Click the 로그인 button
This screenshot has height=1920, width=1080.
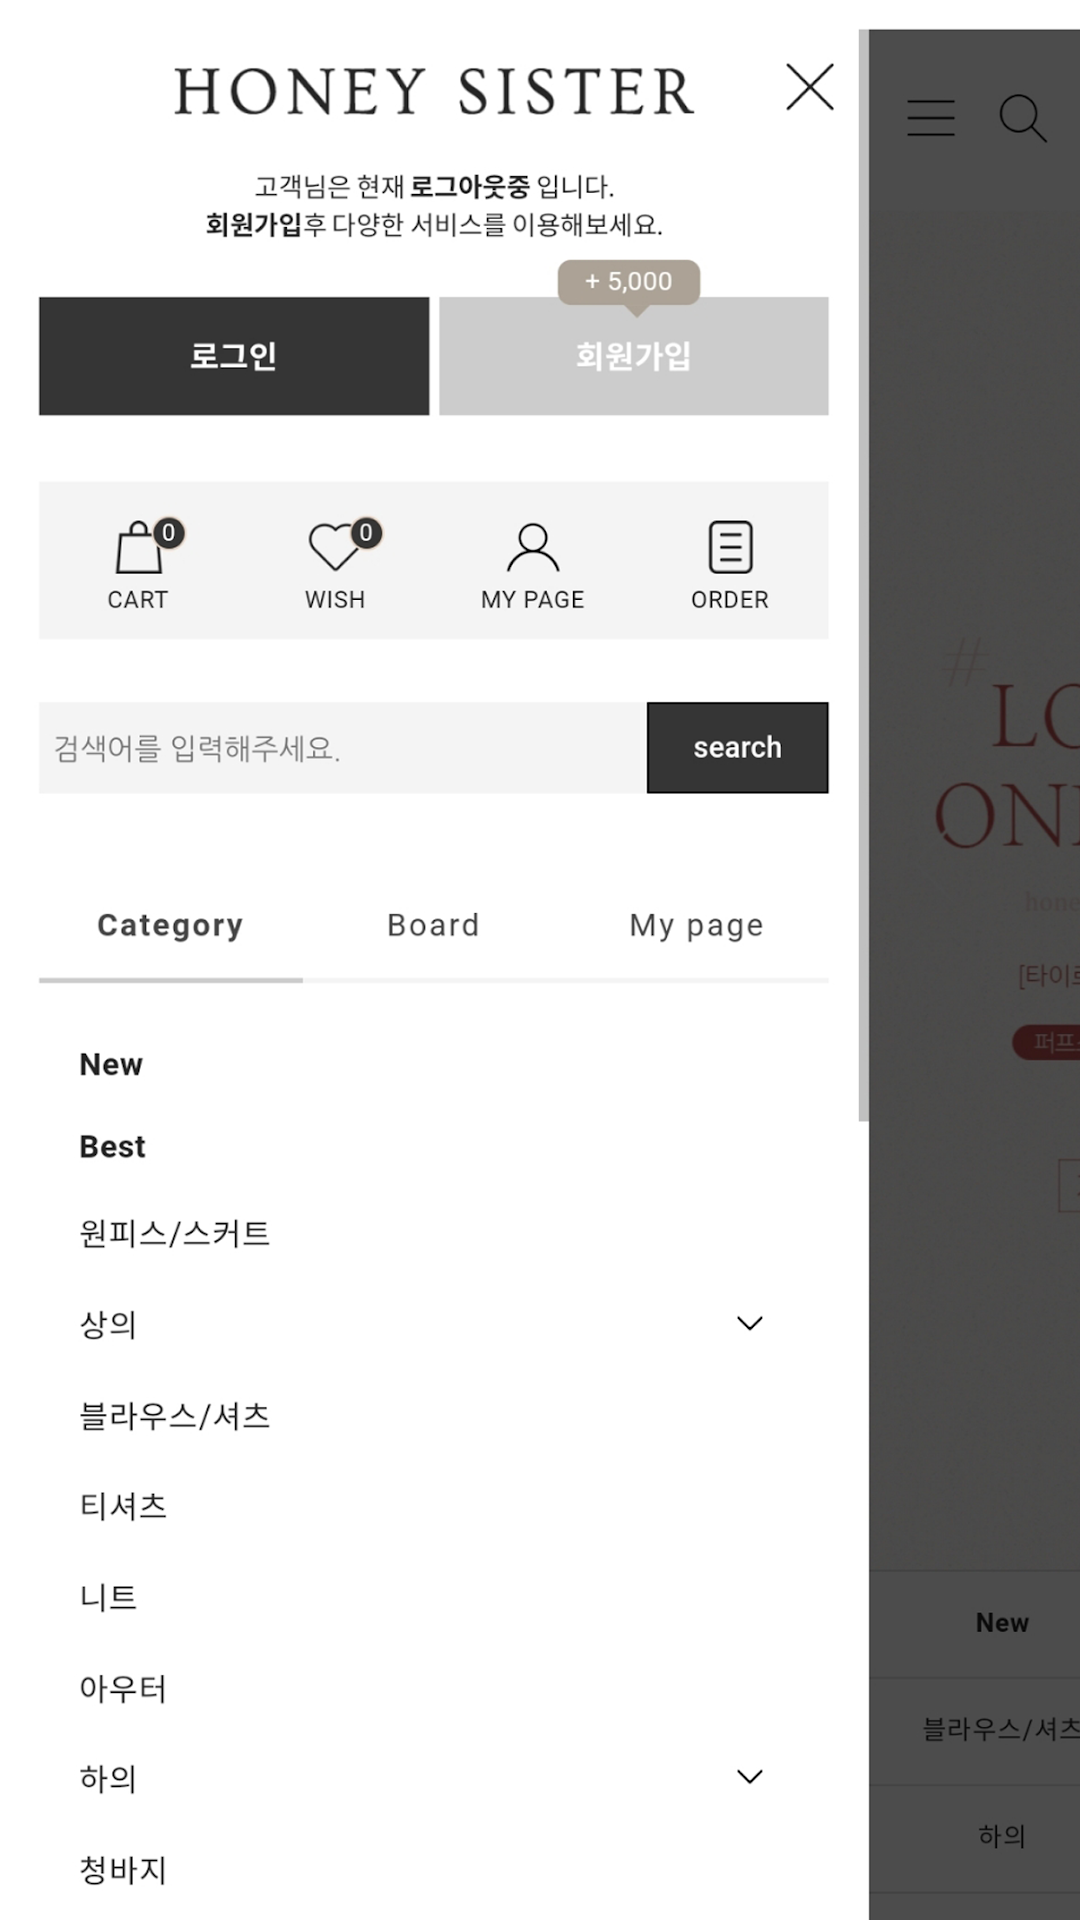pos(234,356)
